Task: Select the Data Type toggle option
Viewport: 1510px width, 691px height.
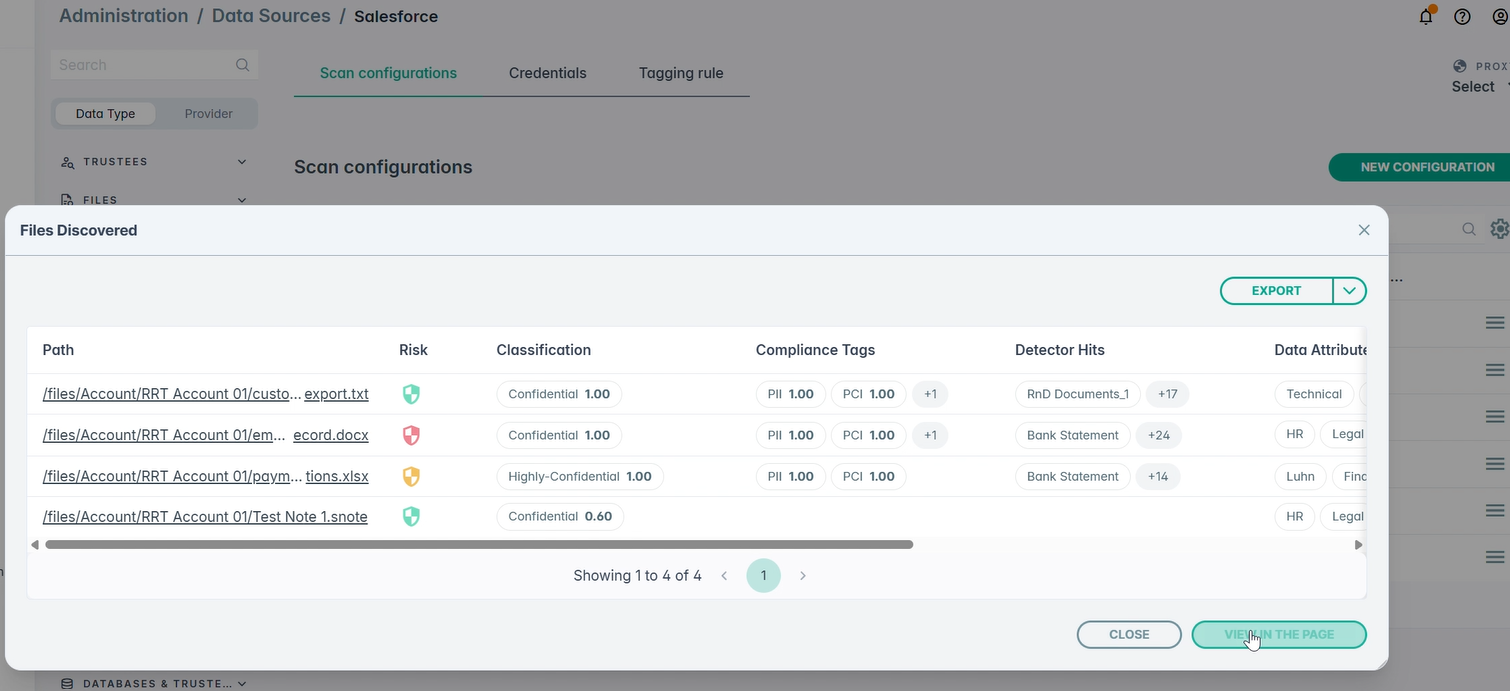Action: [105, 114]
